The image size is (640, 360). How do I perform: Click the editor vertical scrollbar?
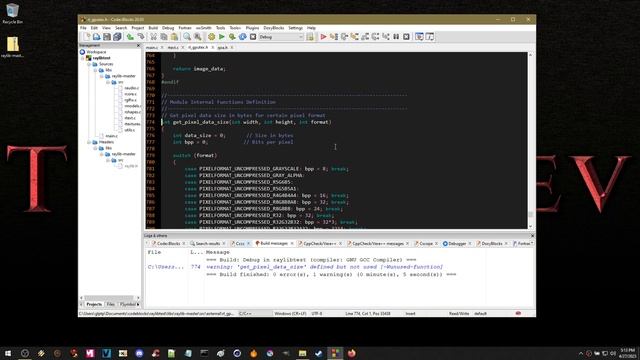click(531, 140)
